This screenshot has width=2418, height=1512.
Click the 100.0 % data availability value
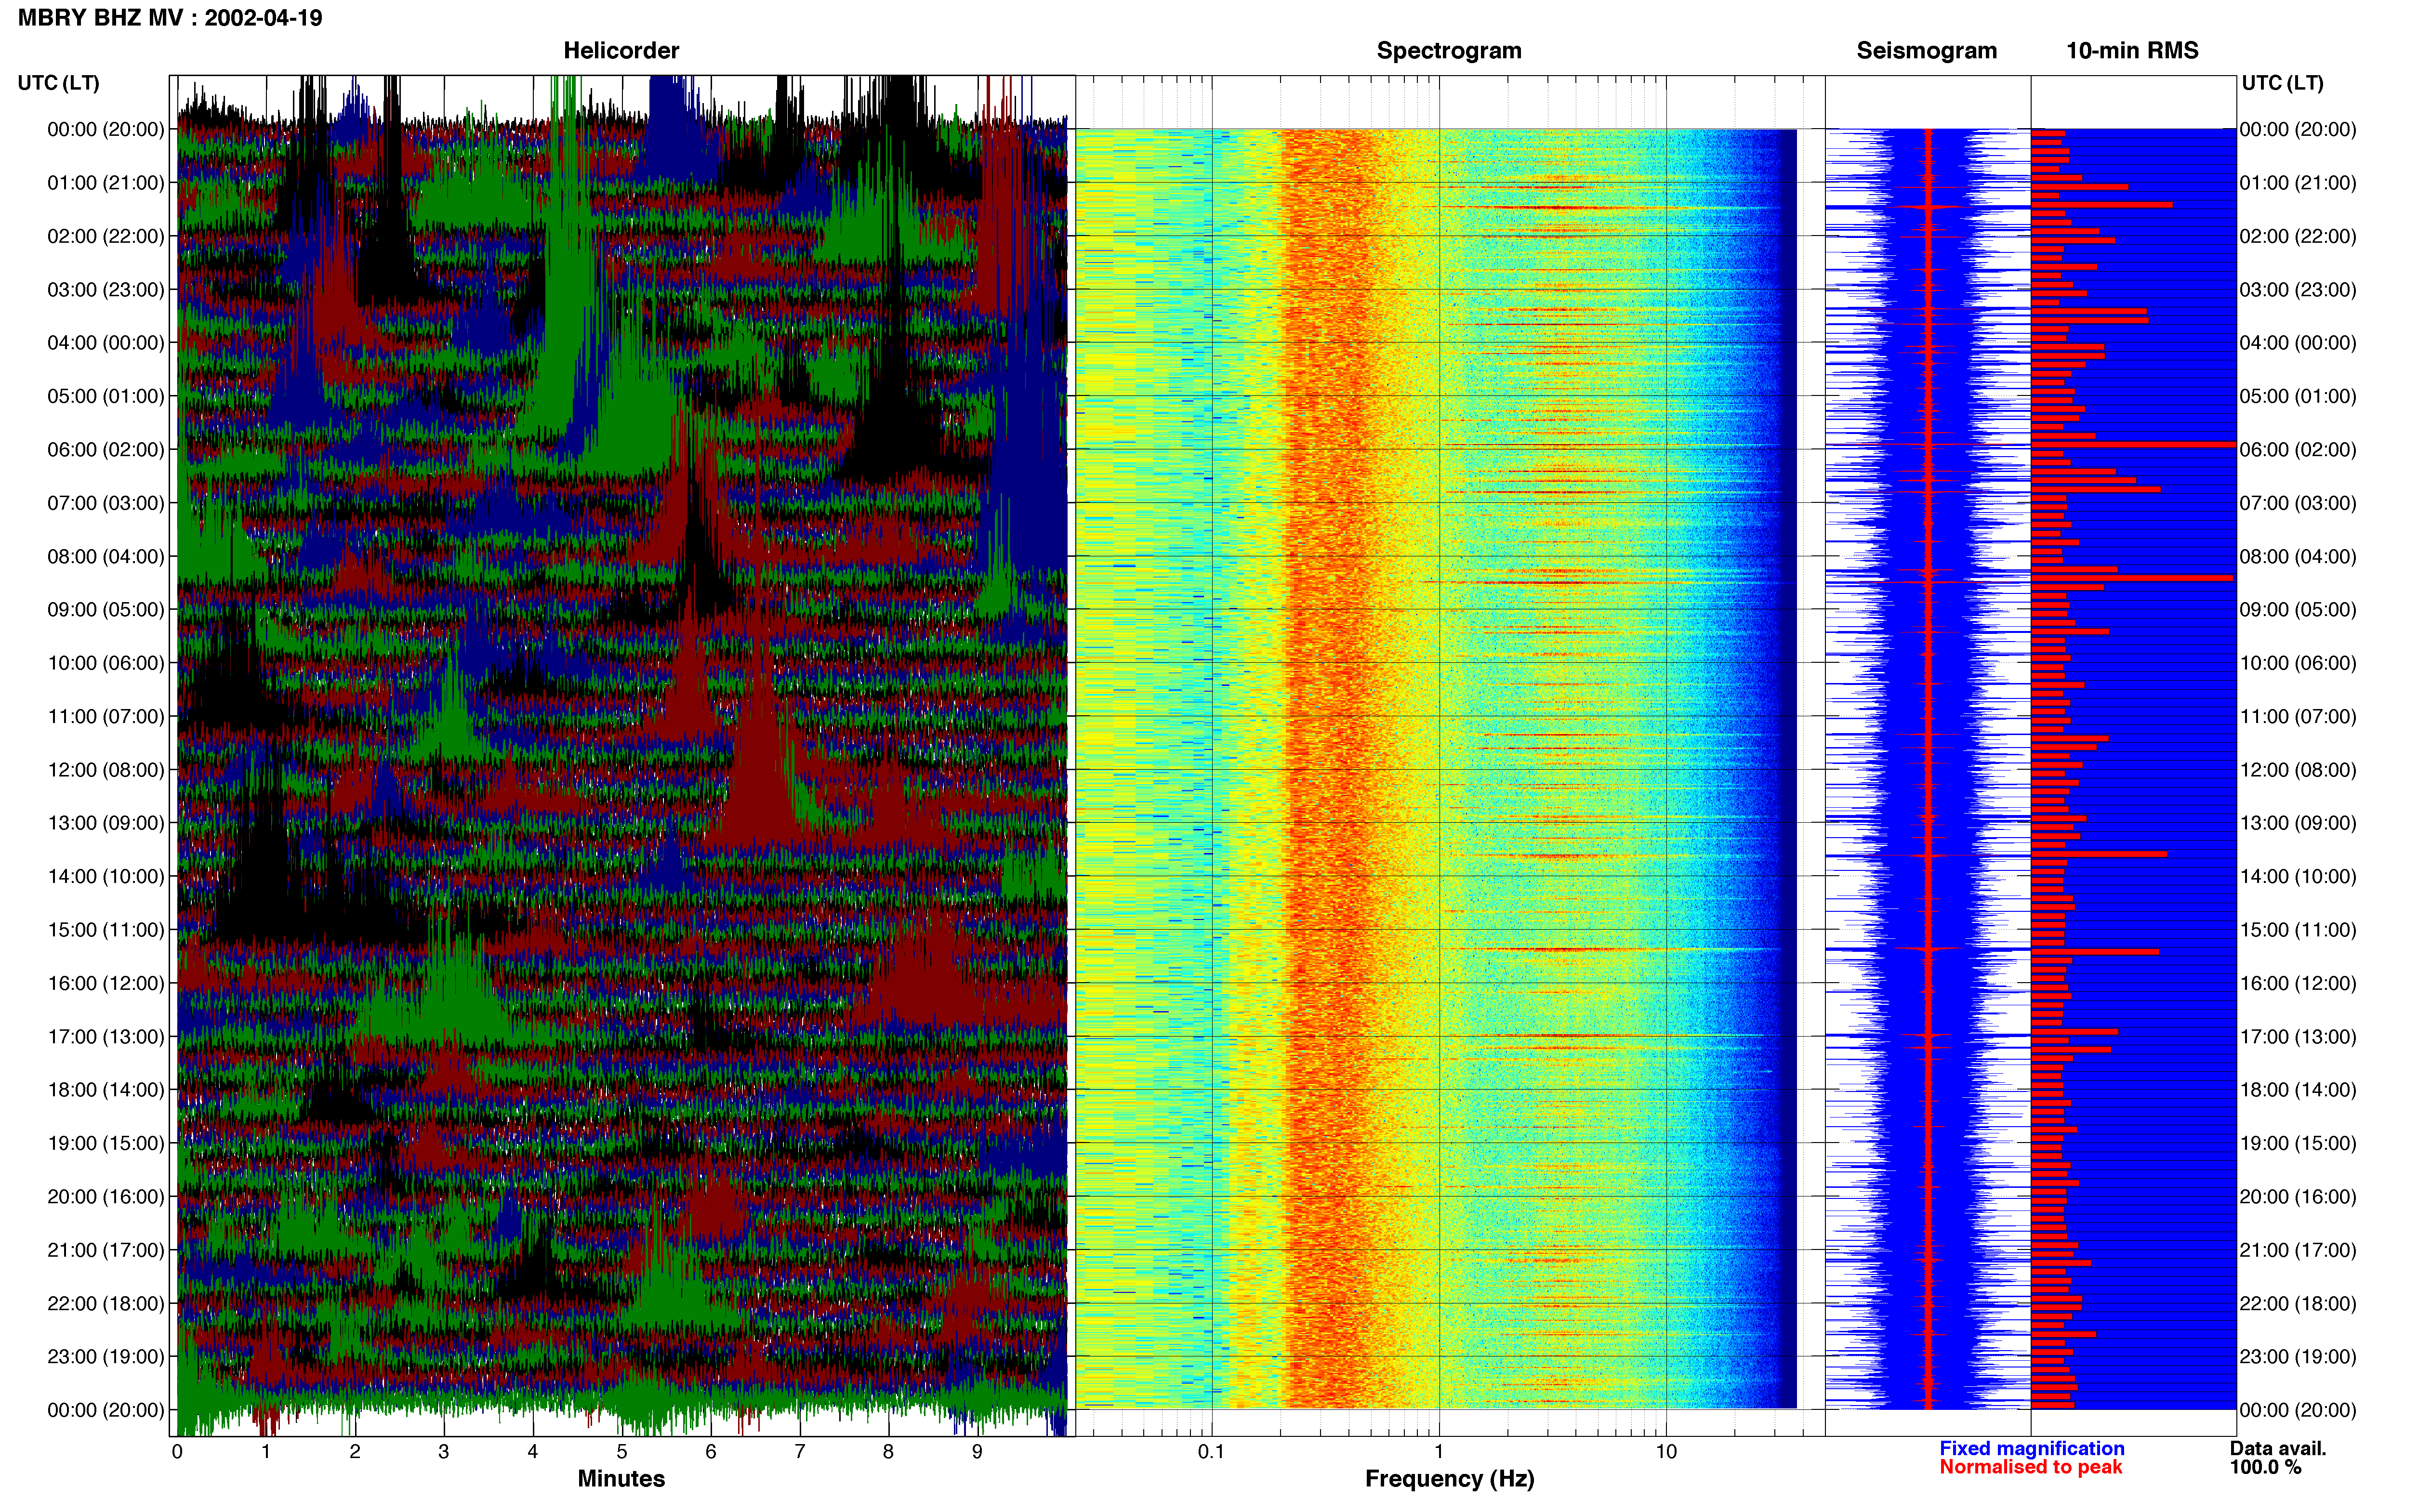point(2265,1467)
